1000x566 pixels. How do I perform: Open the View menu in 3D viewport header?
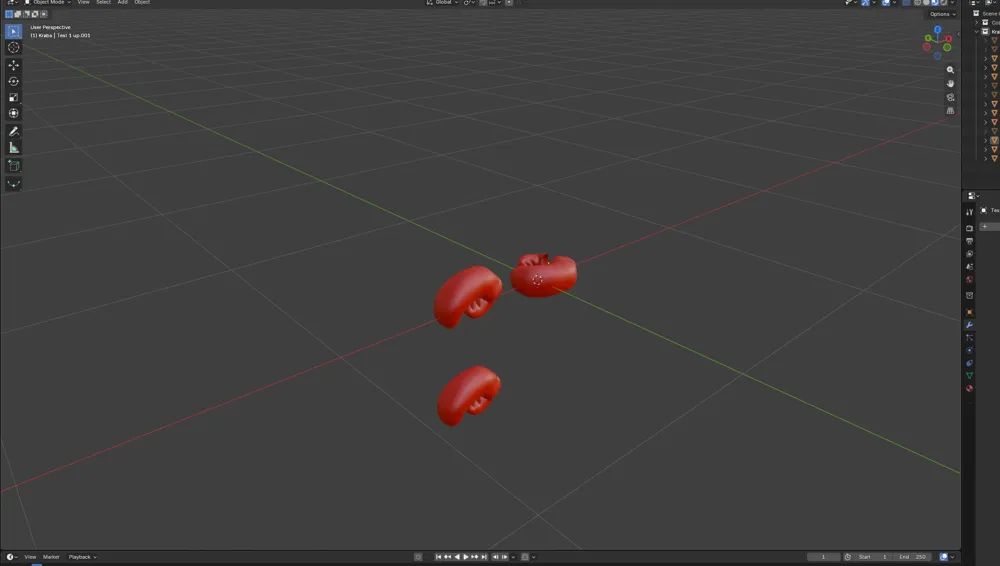pos(84,3)
